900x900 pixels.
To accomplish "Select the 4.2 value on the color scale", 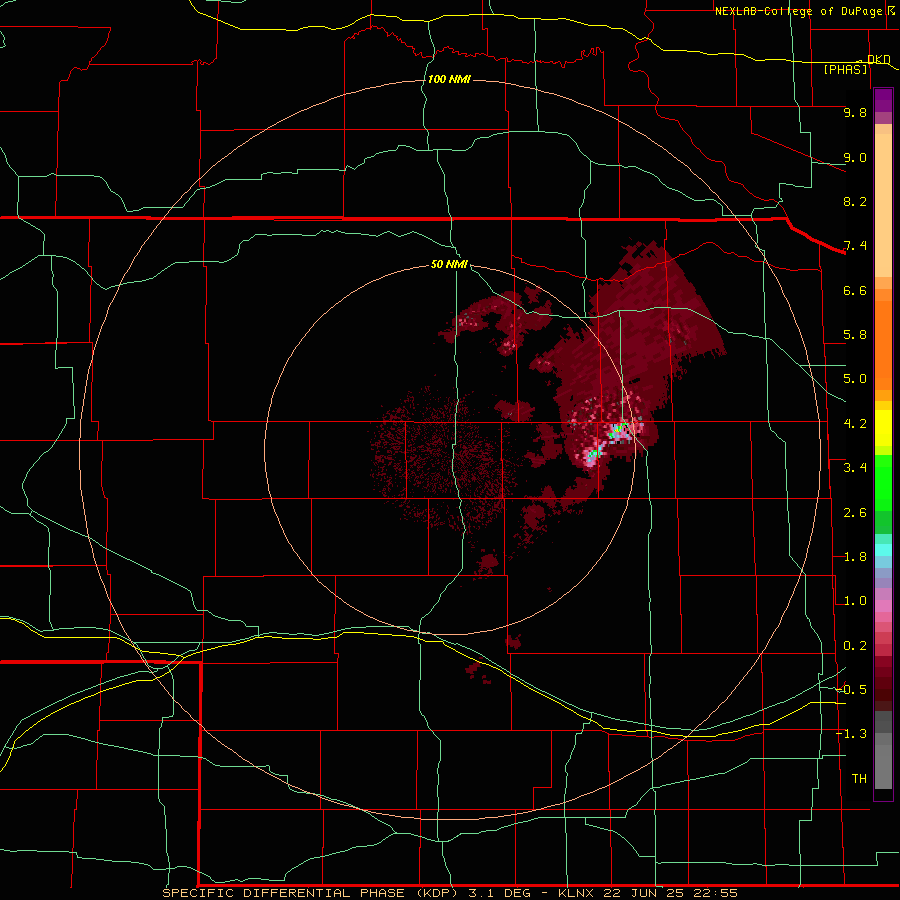I will pyautogui.click(x=855, y=424).
